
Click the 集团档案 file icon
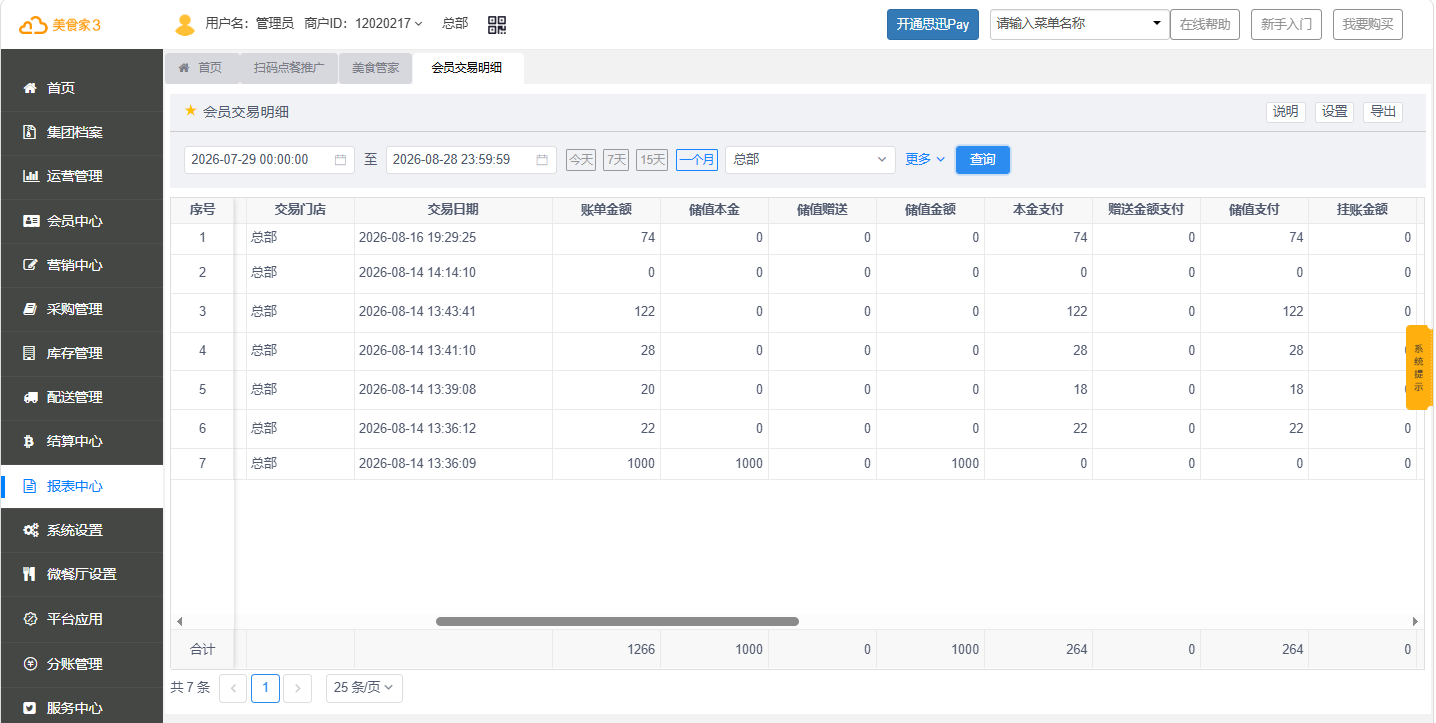pos(30,132)
